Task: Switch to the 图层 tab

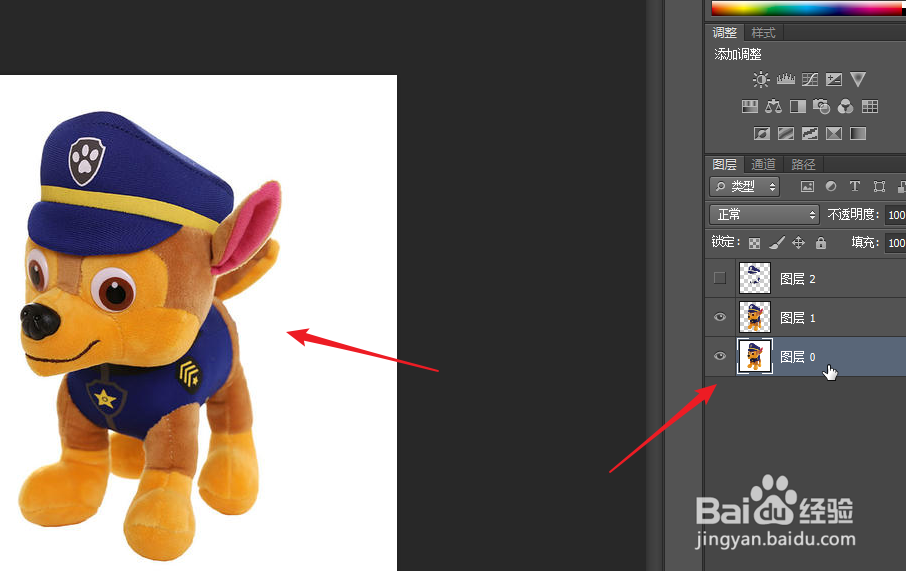Action: [725, 164]
